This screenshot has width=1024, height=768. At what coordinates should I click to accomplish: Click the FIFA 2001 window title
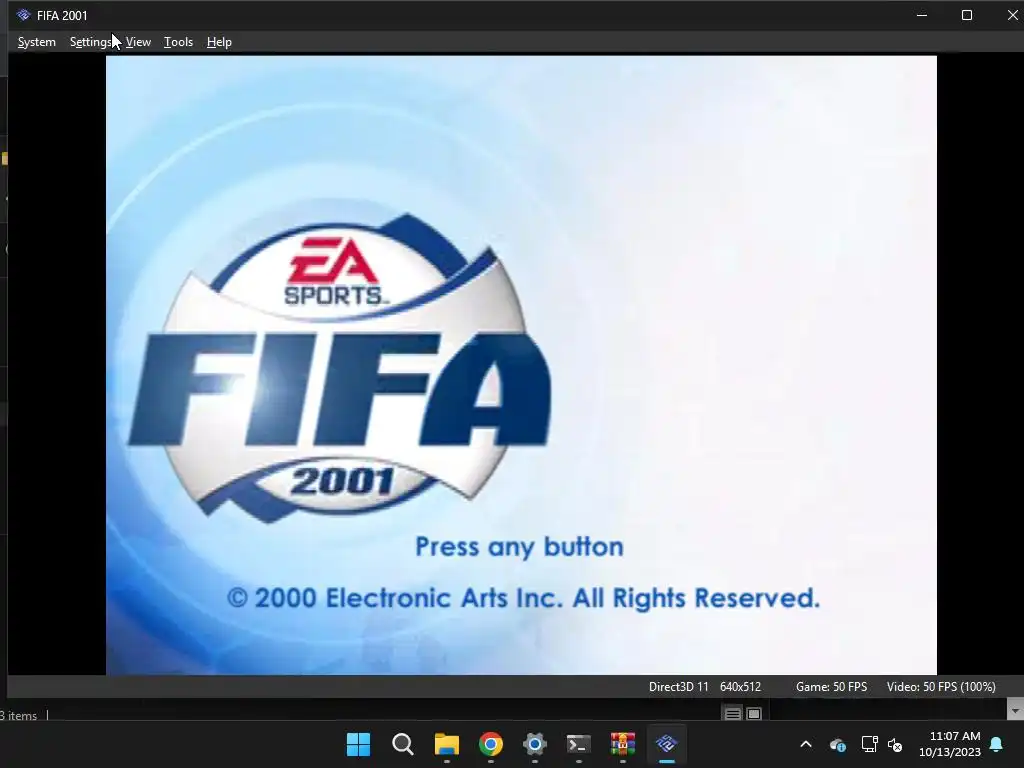click(x=62, y=15)
